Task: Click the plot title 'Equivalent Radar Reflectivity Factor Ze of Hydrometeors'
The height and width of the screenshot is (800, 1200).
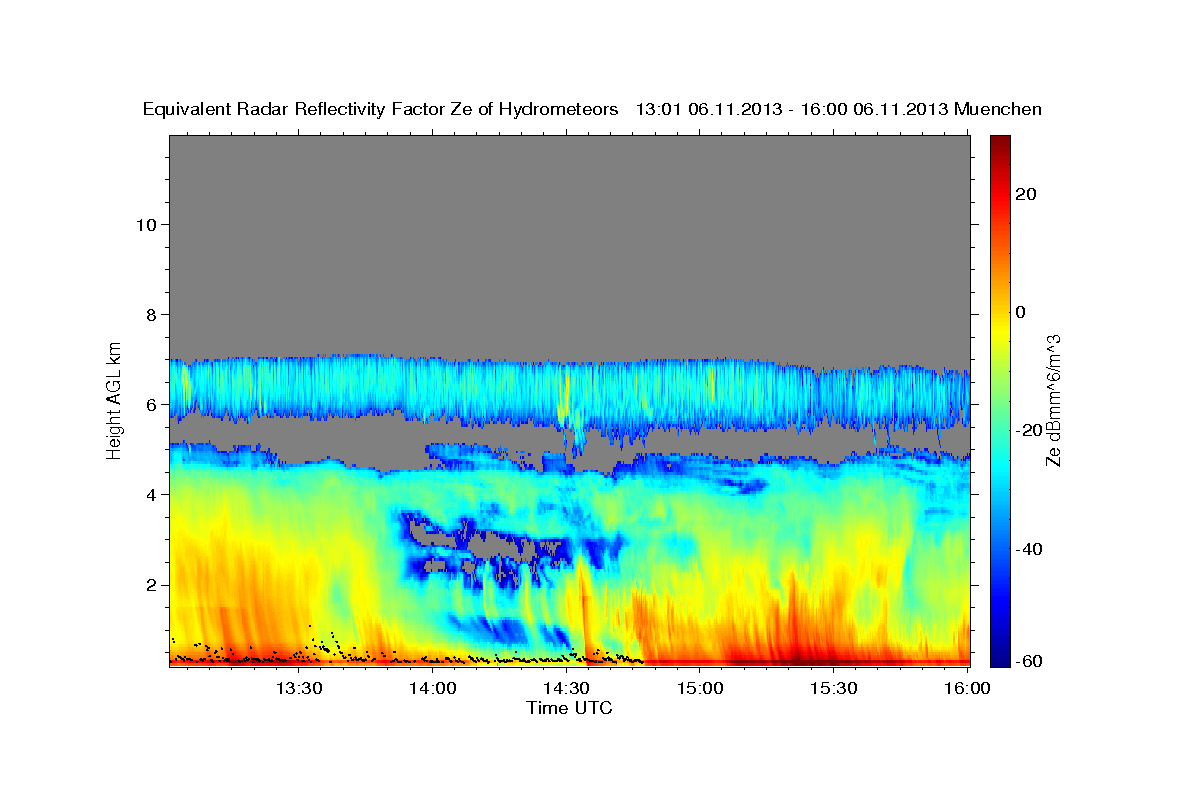Action: [381, 110]
